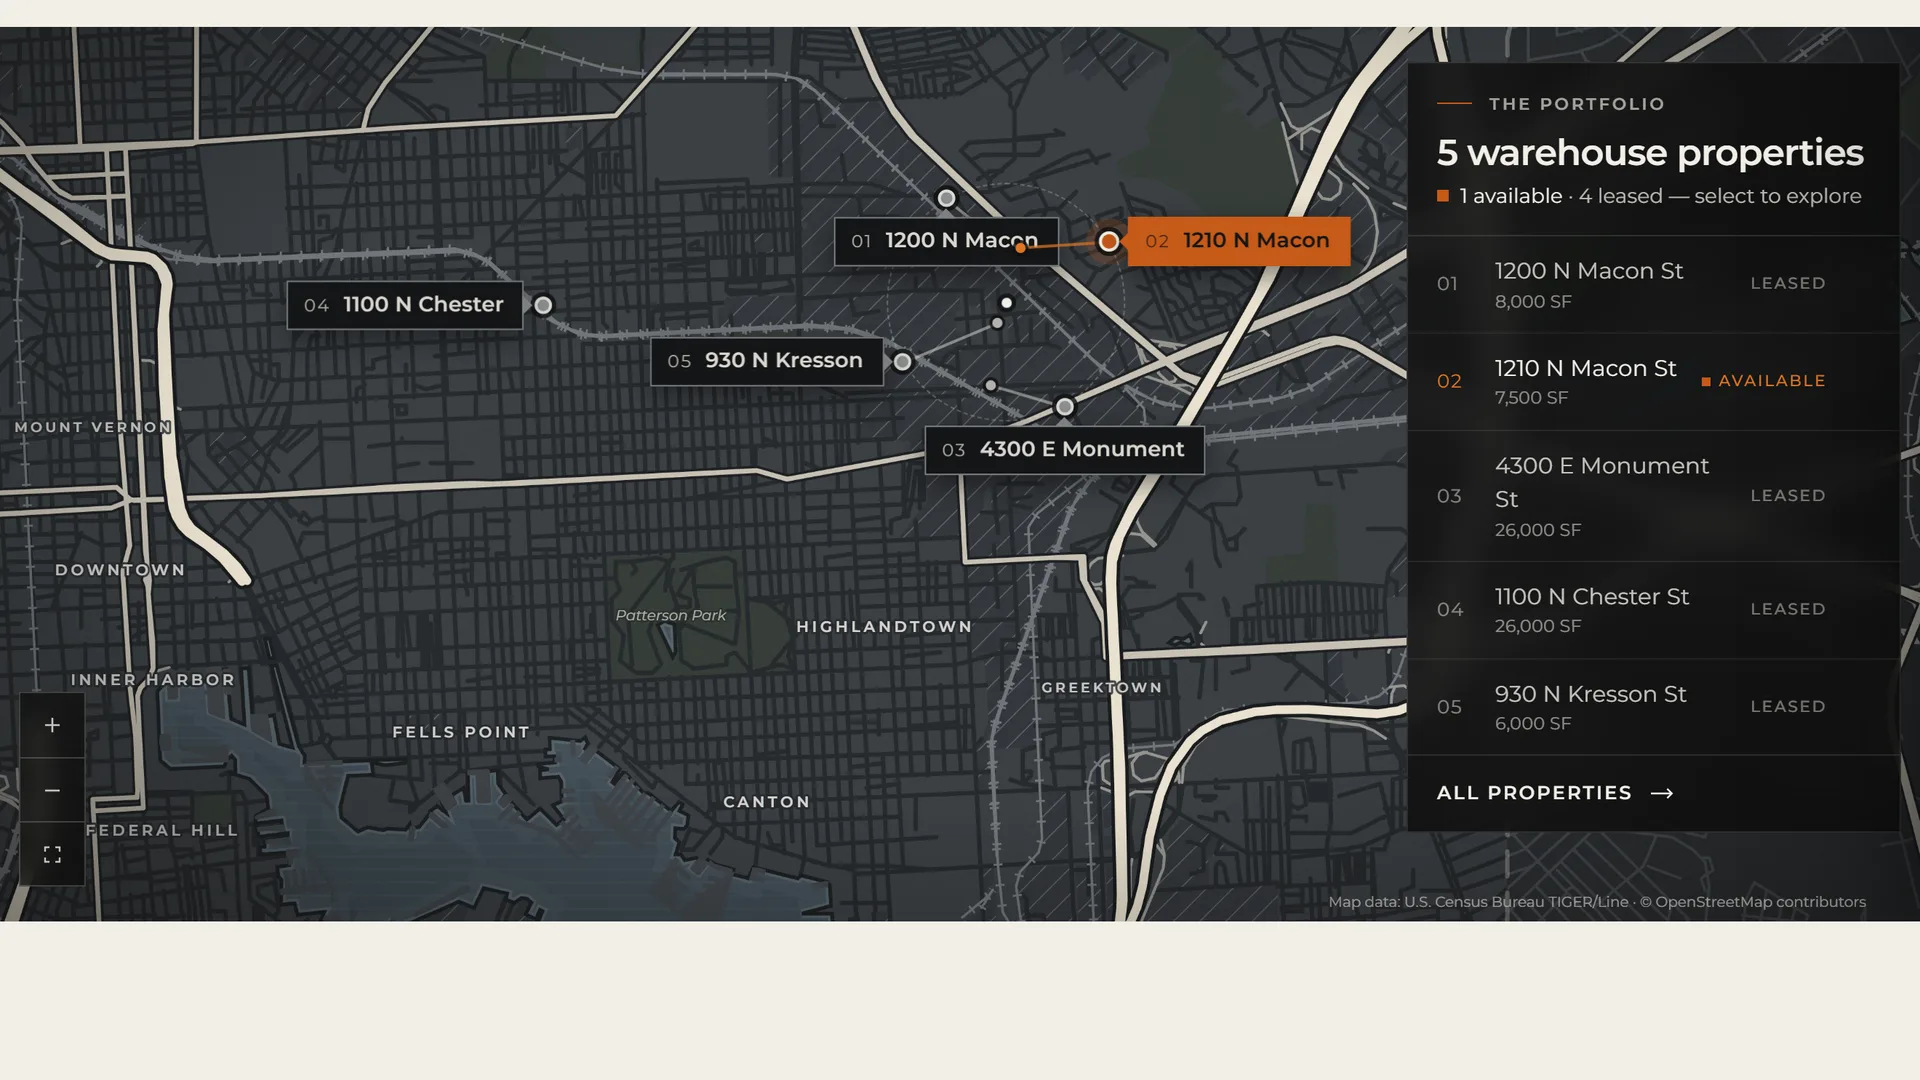Select 930 N Kresson St row in portfolio list

(1653, 707)
